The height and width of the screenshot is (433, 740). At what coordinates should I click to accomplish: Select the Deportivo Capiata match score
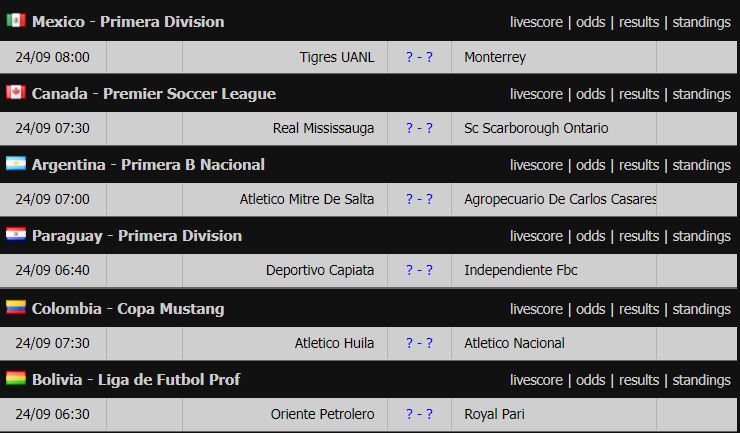pyautogui.click(x=419, y=270)
